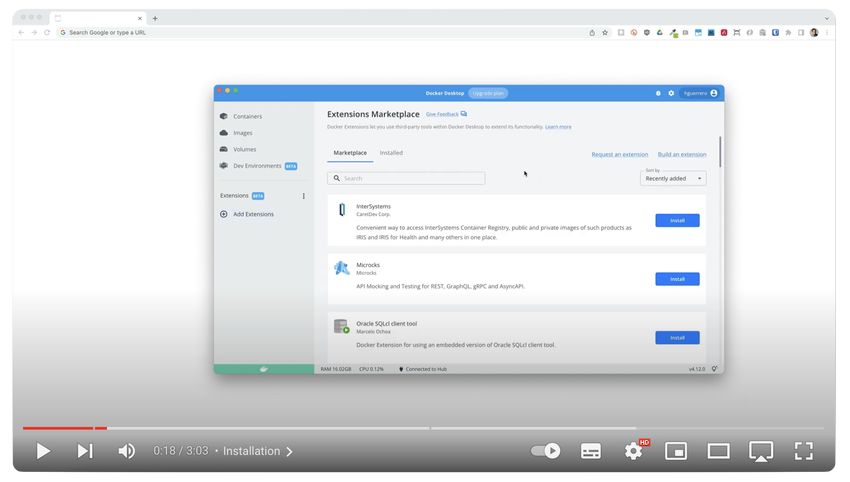
Task: Switch to the Installed tab
Action: pyautogui.click(x=391, y=153)
